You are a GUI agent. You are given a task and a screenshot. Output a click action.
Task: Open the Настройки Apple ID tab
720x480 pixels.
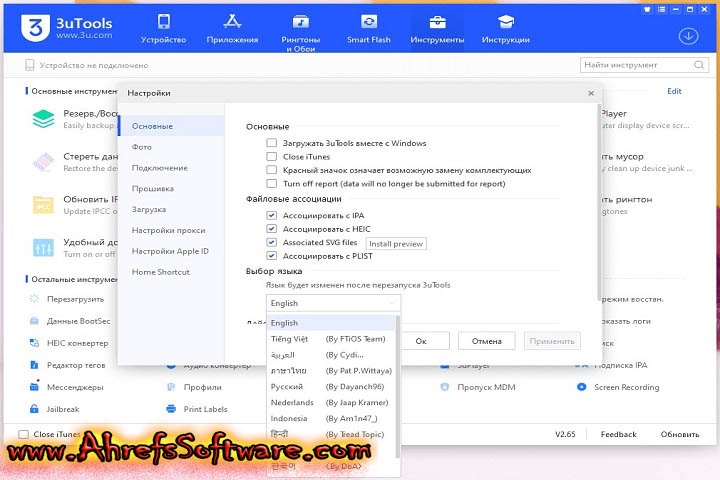pos(170,251)
